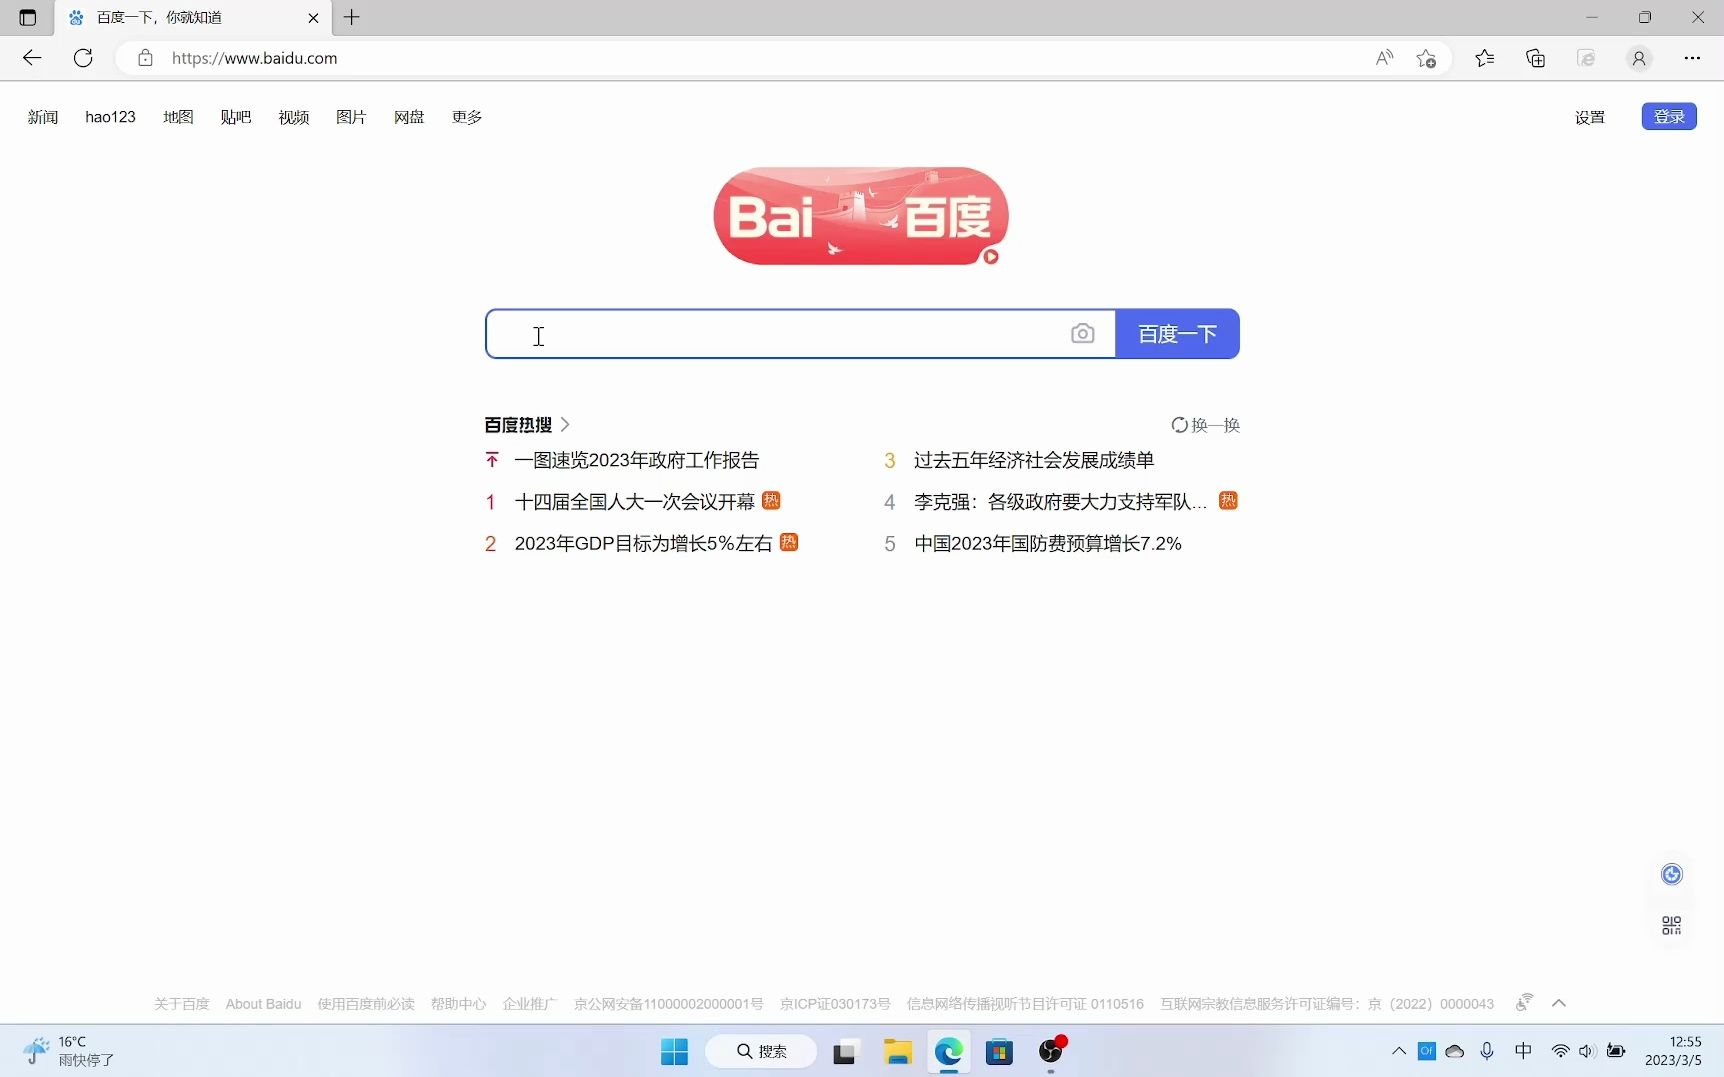1724x1077 pixels.
Task: Open Wi-Fi network settings icon
Action: click(x=1560, y=1051)
